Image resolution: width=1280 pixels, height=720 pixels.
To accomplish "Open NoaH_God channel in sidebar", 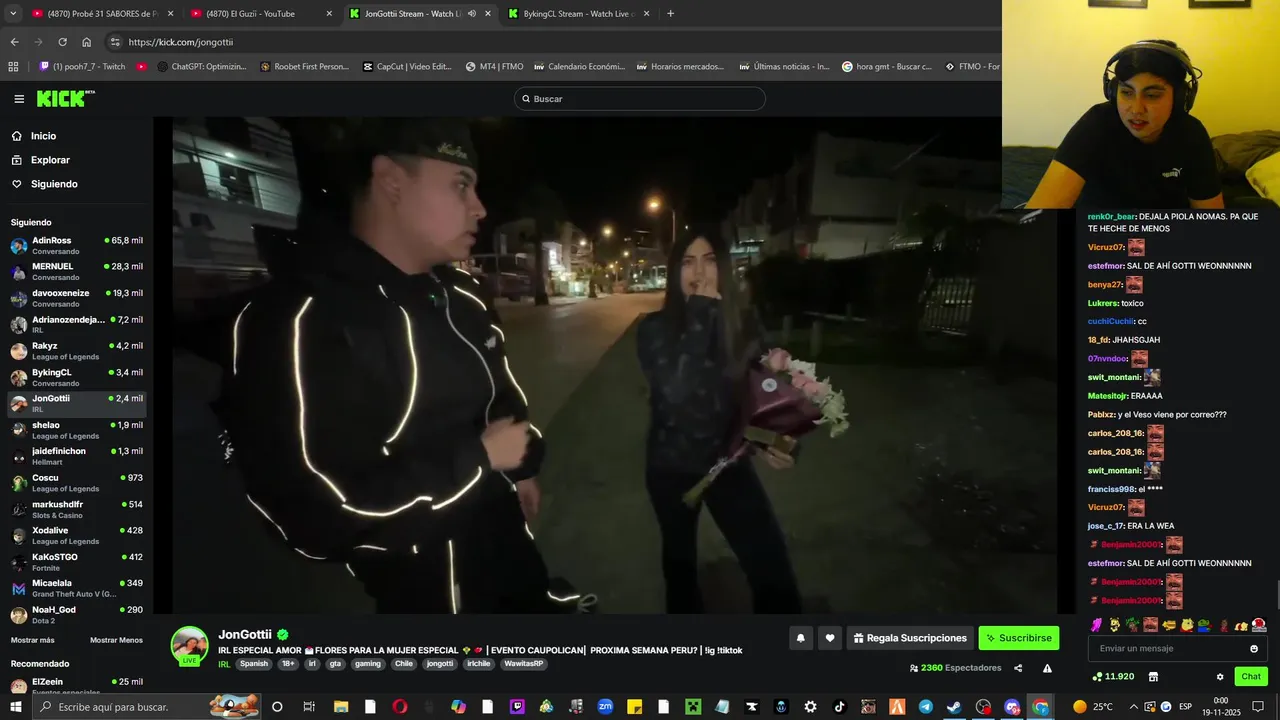I will pos(77,614).
